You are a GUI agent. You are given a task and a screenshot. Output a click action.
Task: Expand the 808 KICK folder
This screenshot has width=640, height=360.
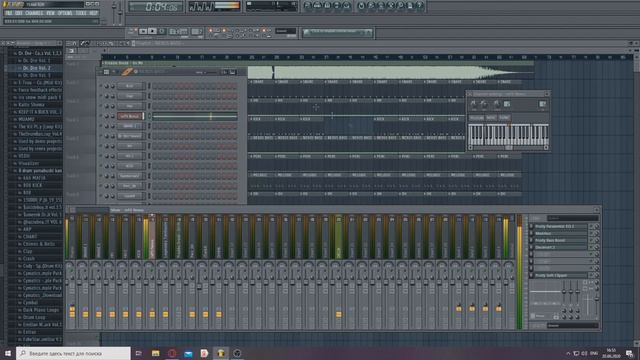coord(33,185)
